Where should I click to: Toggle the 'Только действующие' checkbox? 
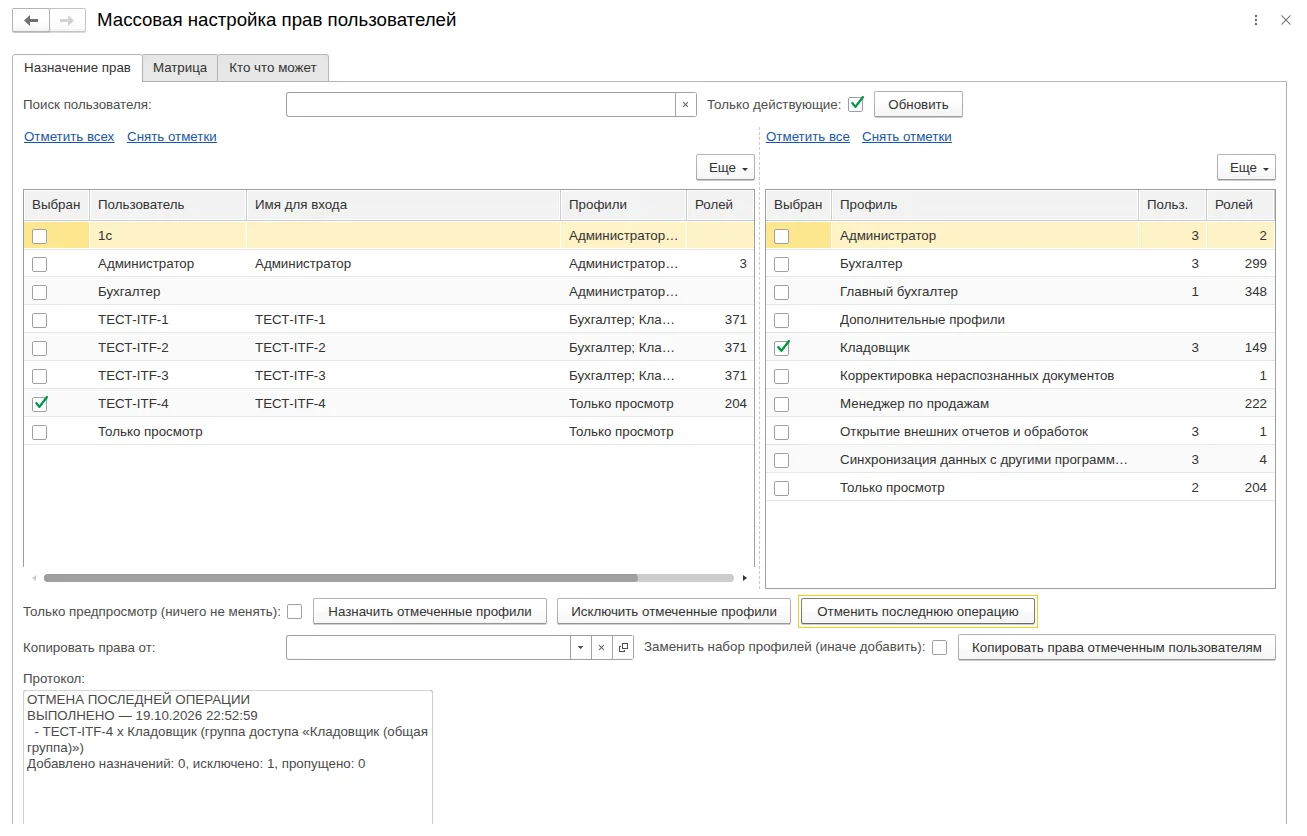856,104
